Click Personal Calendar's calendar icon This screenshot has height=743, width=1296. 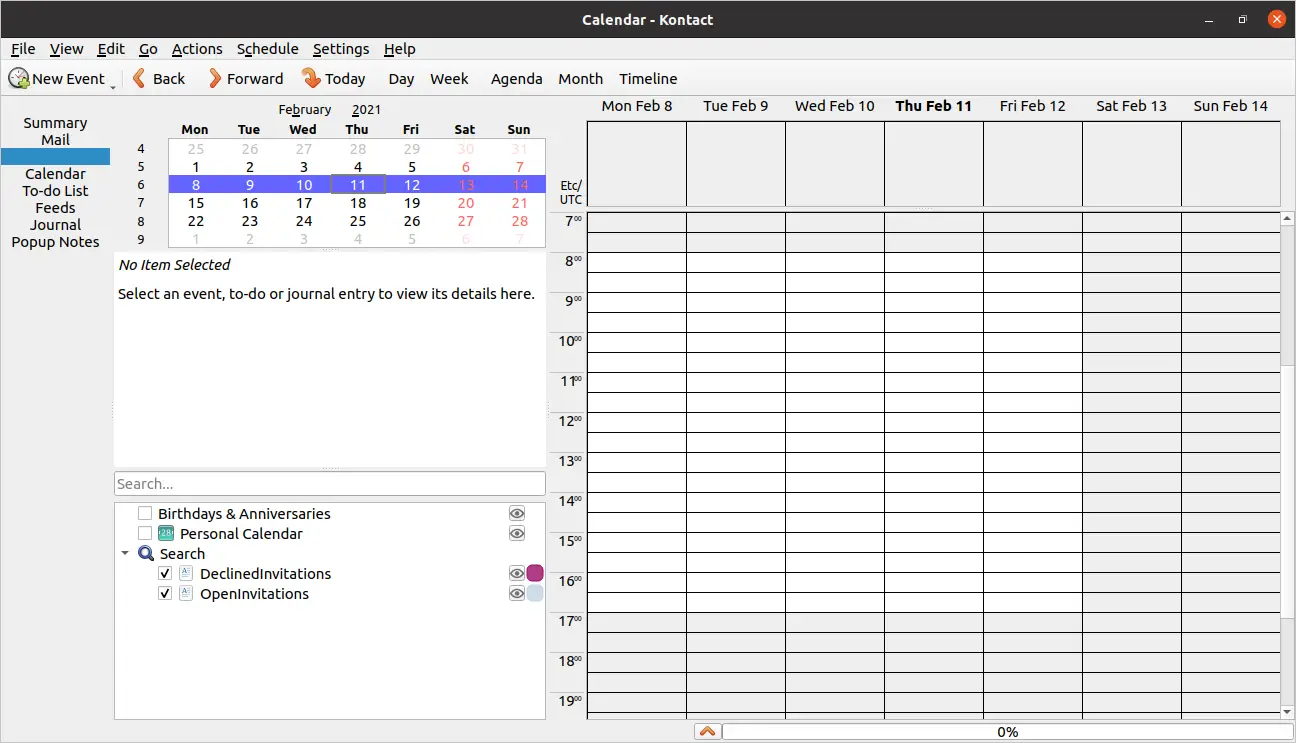point(167,533)
